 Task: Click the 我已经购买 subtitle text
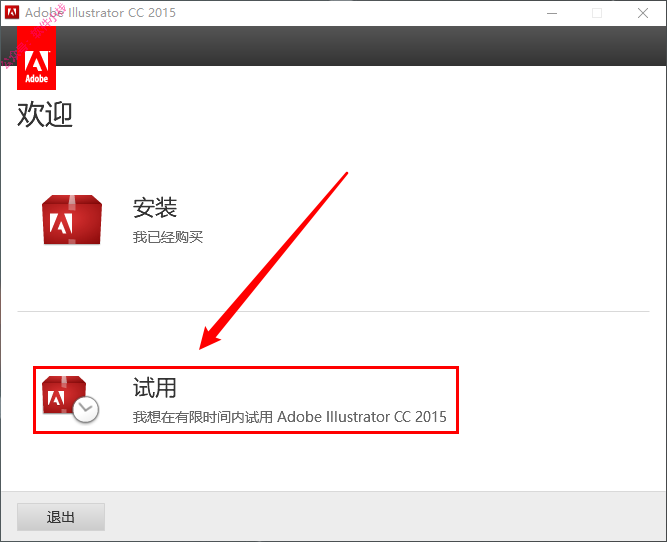[168, 237]
